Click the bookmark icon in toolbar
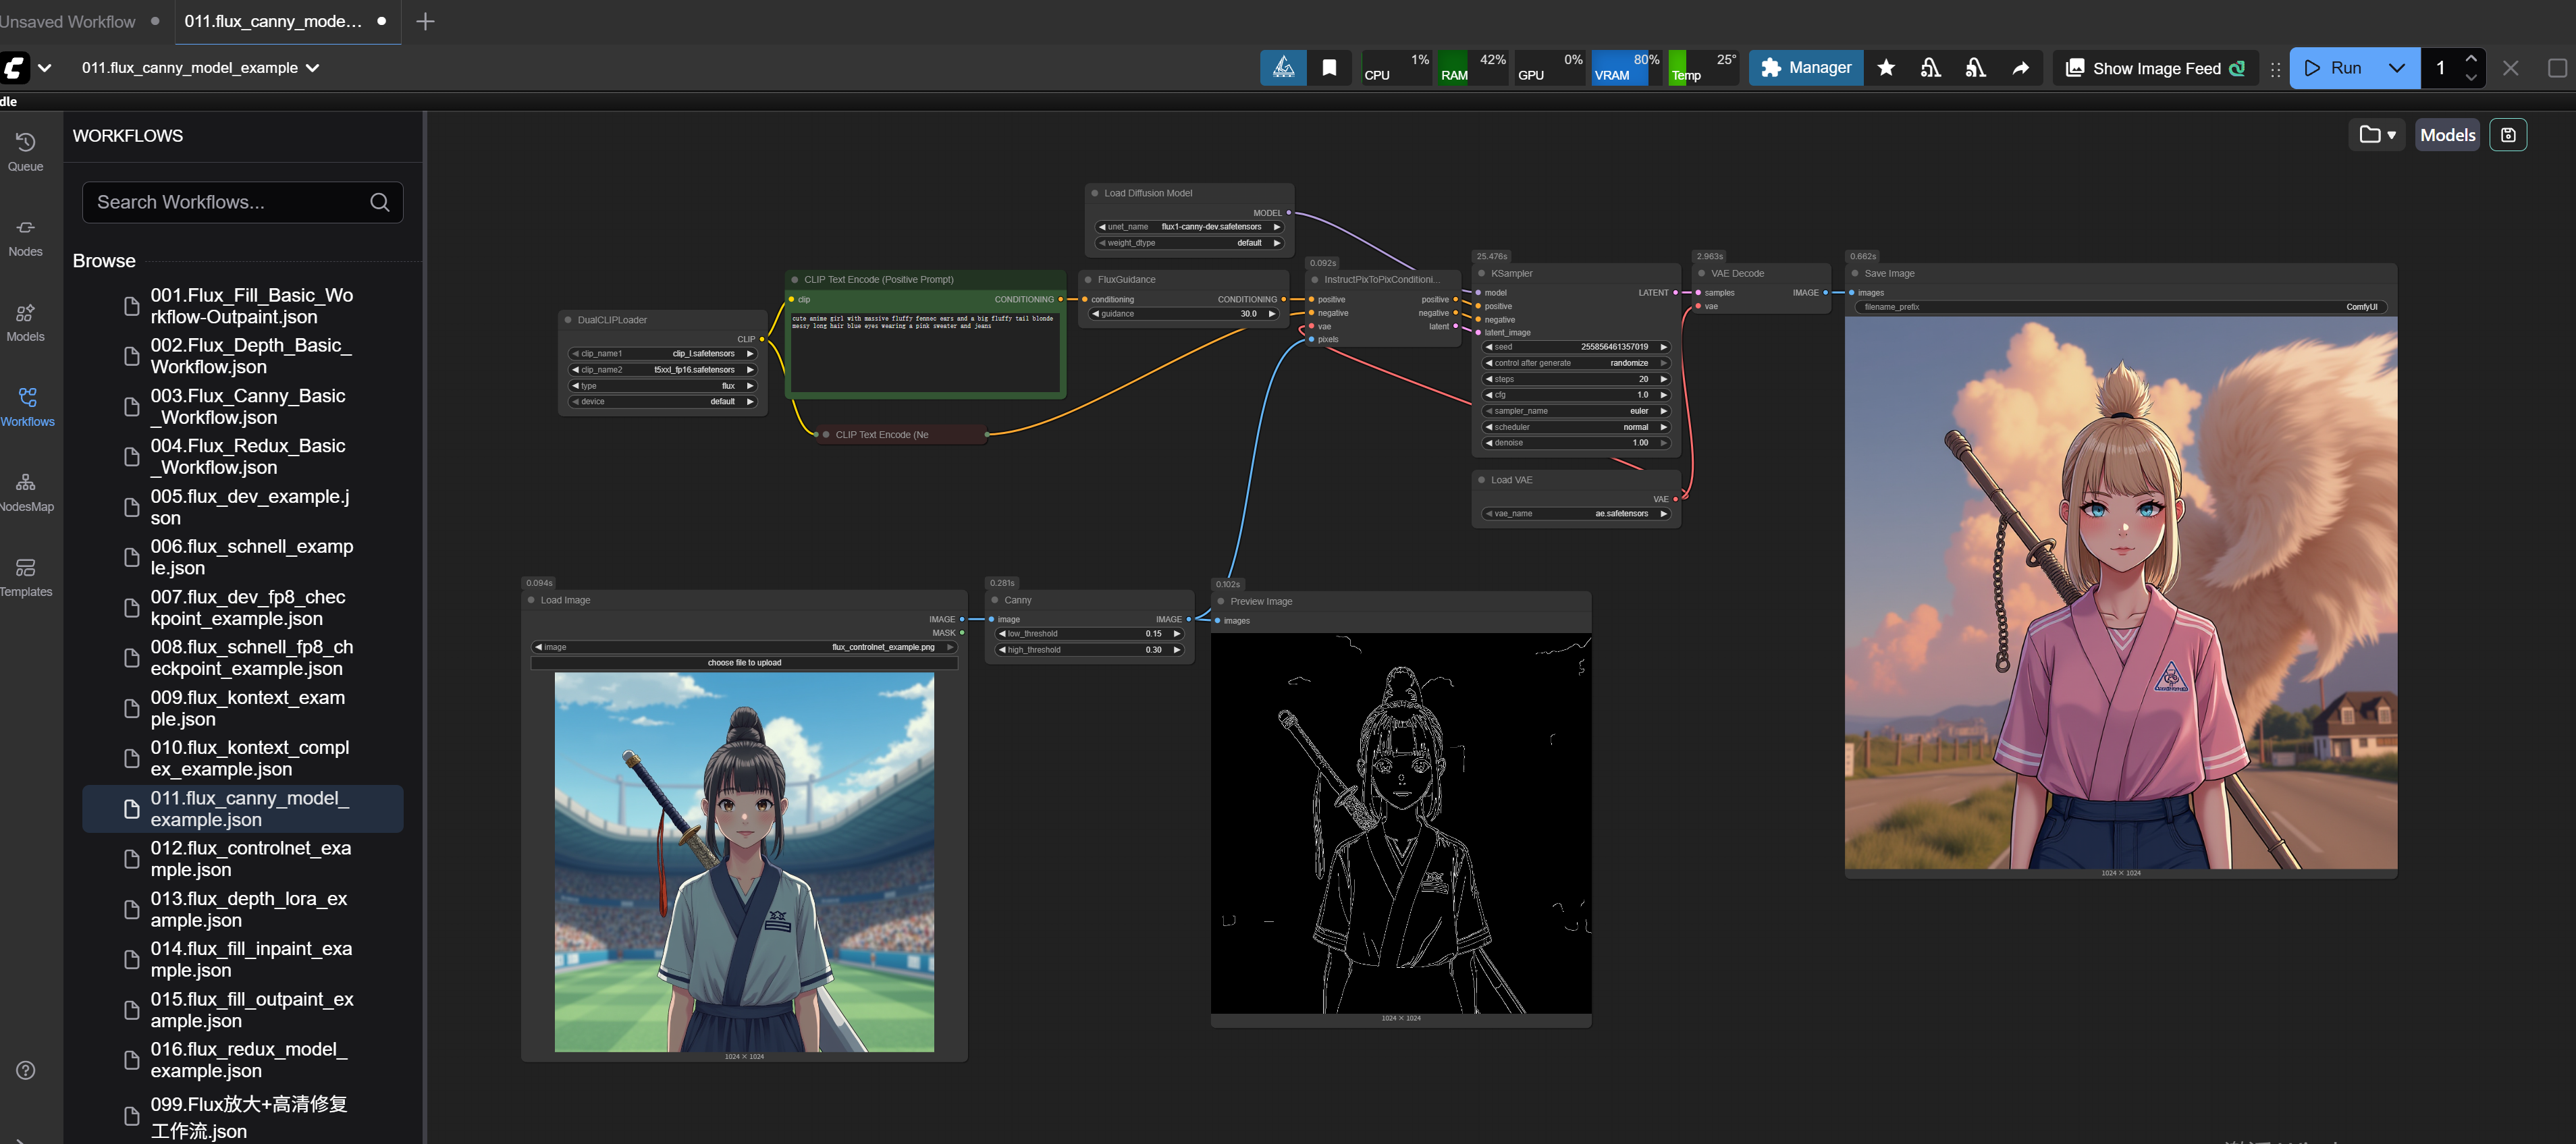The height and width of the screenshot is (1144, 2576). click(1329, 68)
